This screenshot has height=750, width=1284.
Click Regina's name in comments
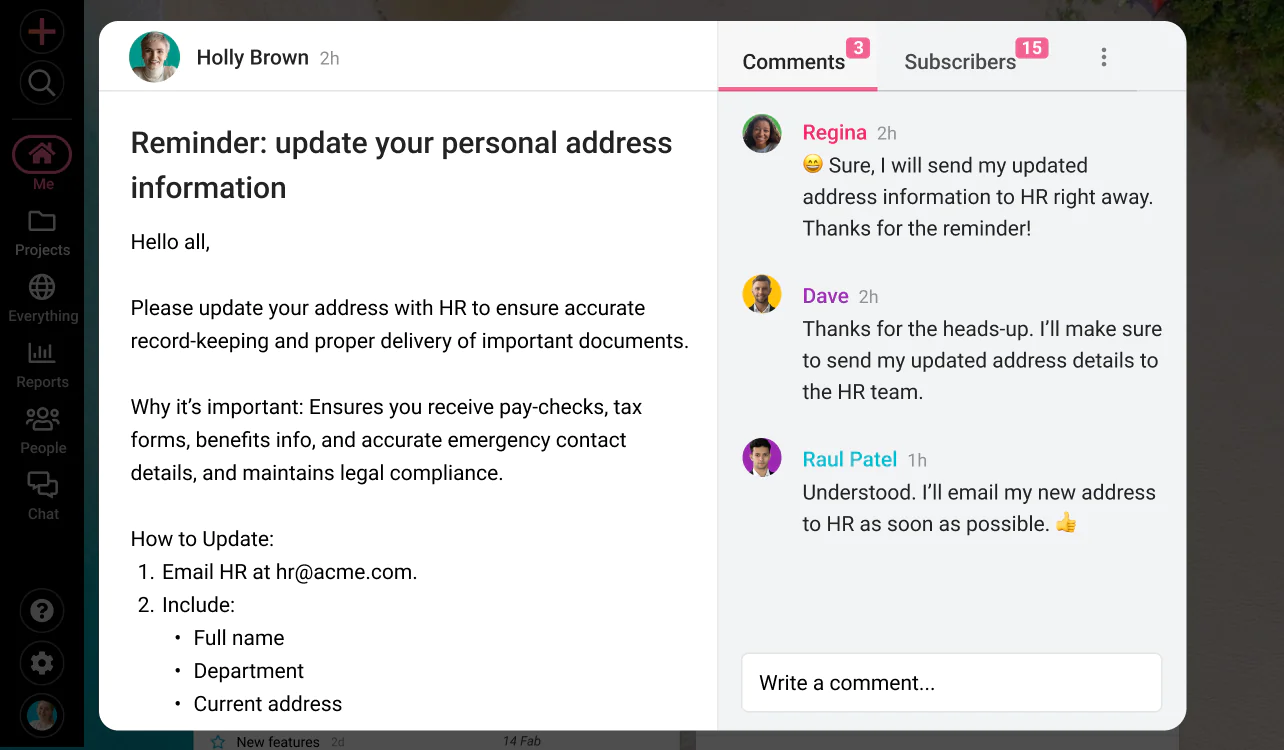click(x=834, y=133)
